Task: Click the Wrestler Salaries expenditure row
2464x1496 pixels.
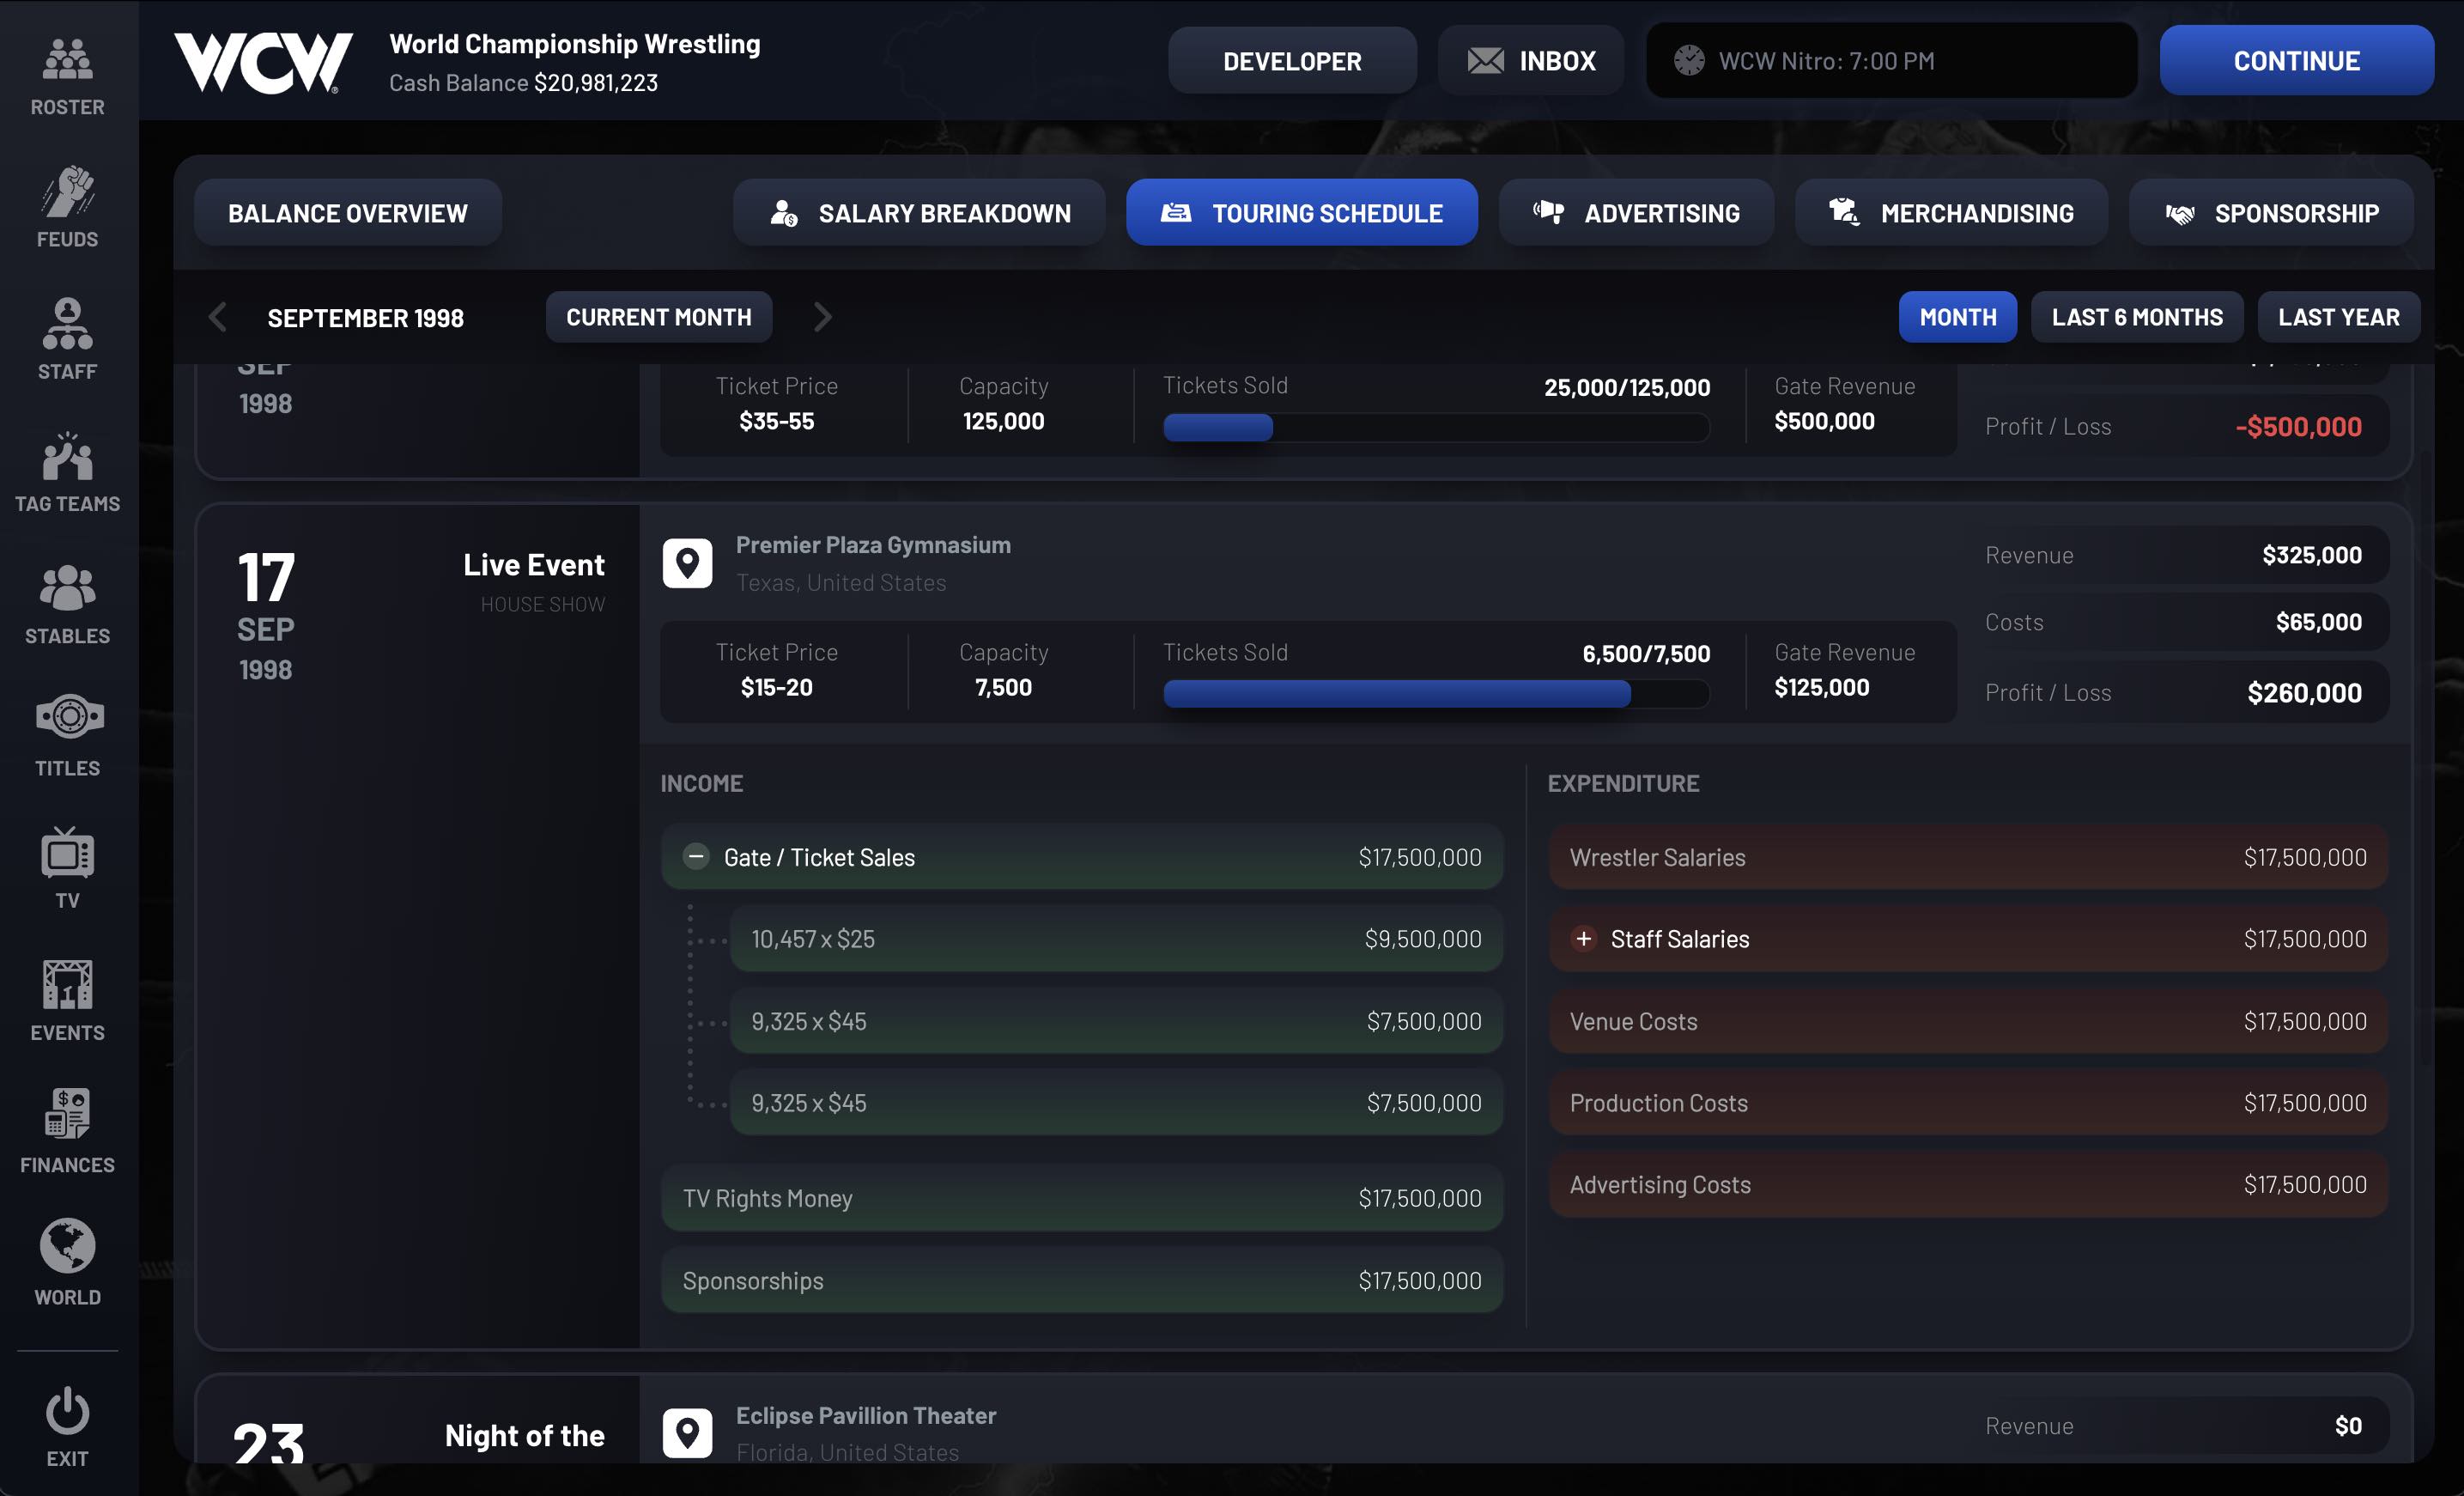Action: click(1967, 857)
